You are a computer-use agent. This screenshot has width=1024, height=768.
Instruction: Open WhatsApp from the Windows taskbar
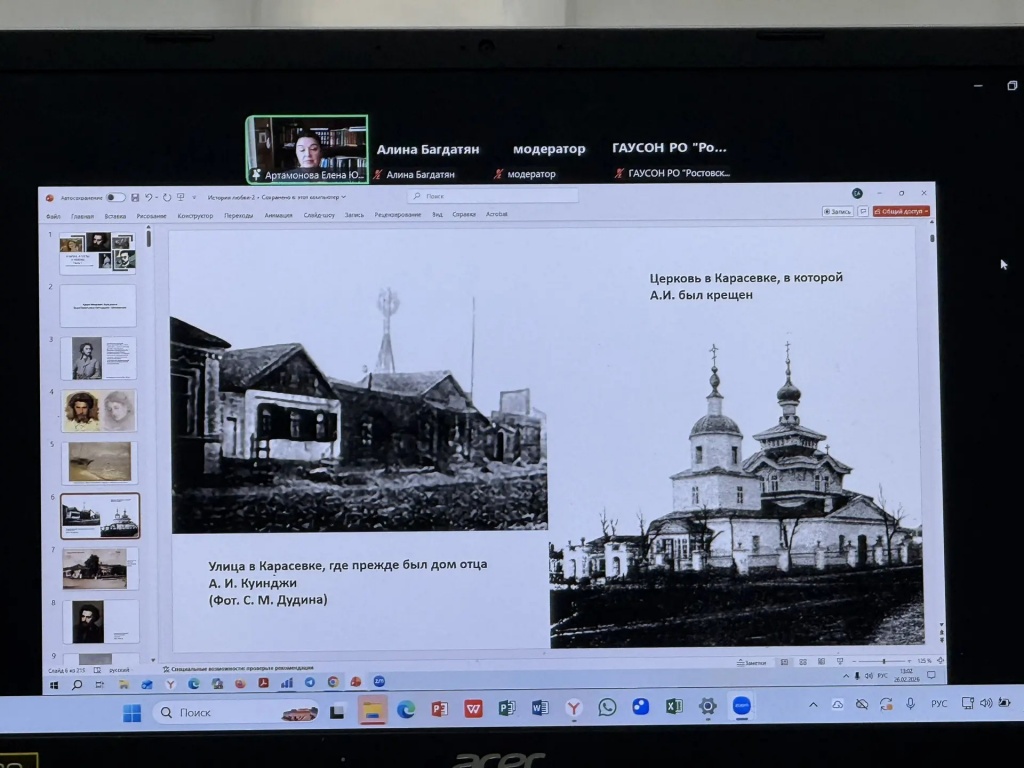point(607,707)
